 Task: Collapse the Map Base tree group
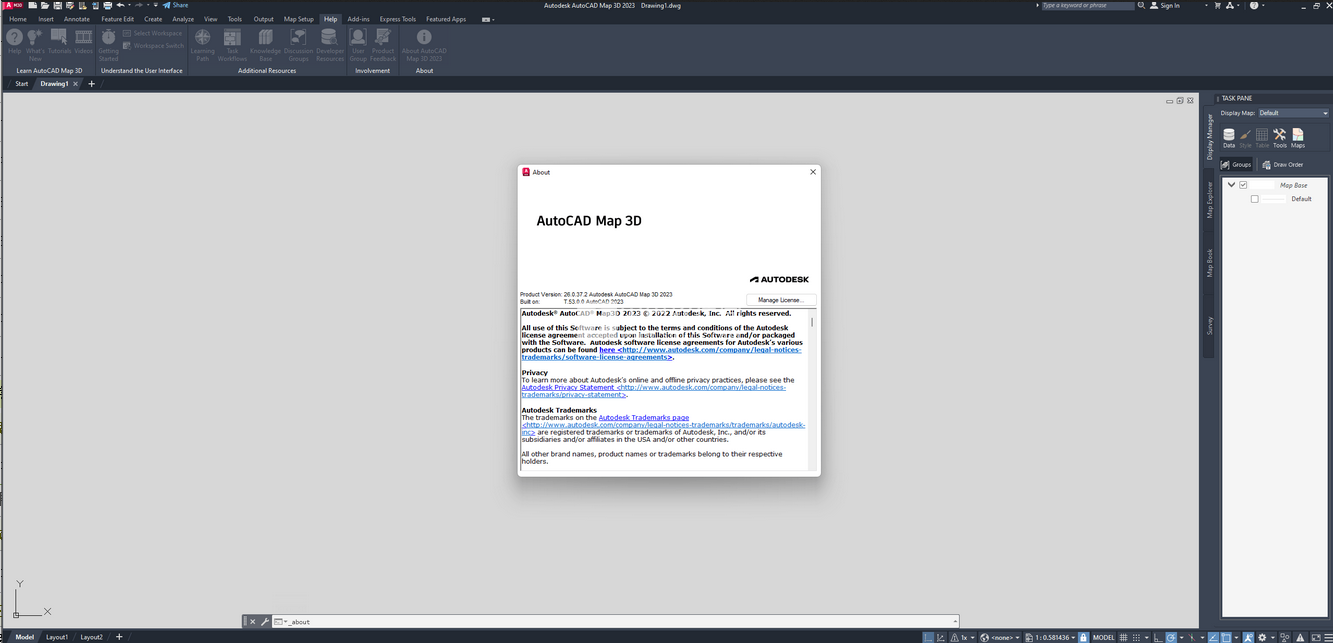(1232, 185)
